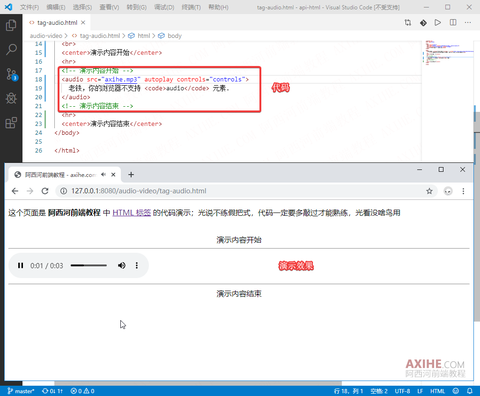Click the horizontal scrollbar below the browser
Screen dimensions: 480x396
coord(198,383)
